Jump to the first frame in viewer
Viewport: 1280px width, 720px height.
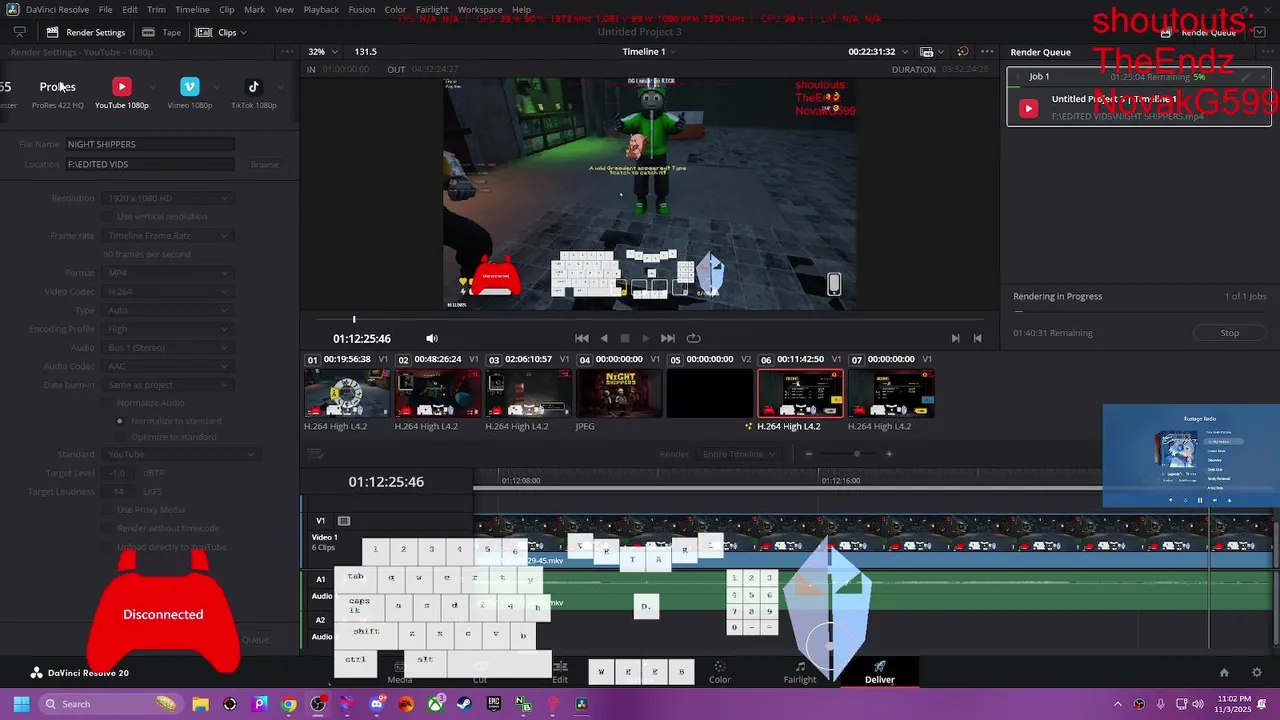pos(582,338)
